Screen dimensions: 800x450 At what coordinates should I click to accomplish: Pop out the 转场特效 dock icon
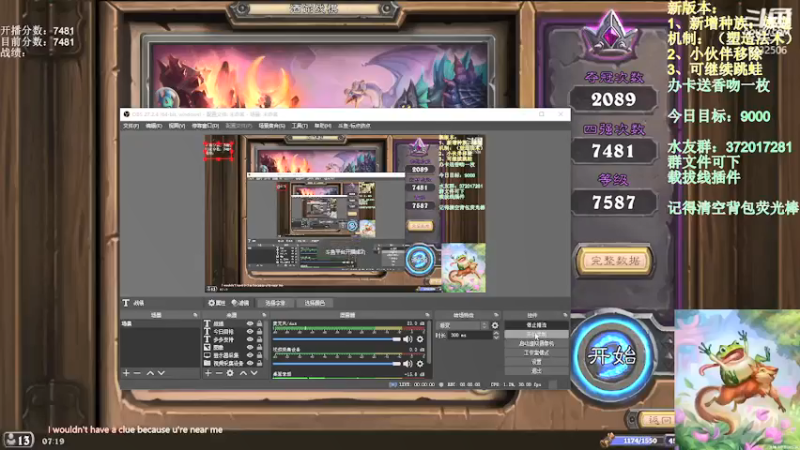[496, 315]
